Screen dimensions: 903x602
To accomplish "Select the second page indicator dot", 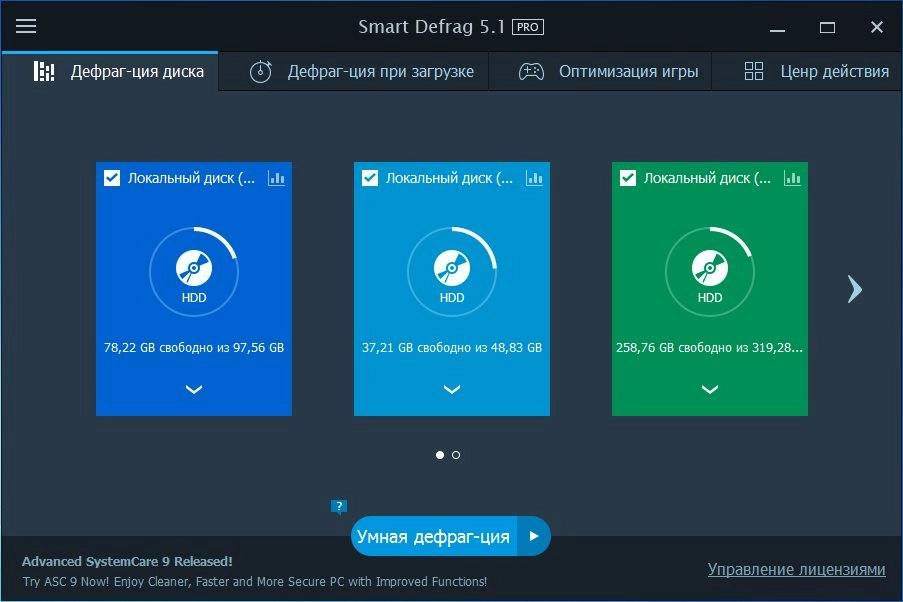I will (x=456, y=455).
